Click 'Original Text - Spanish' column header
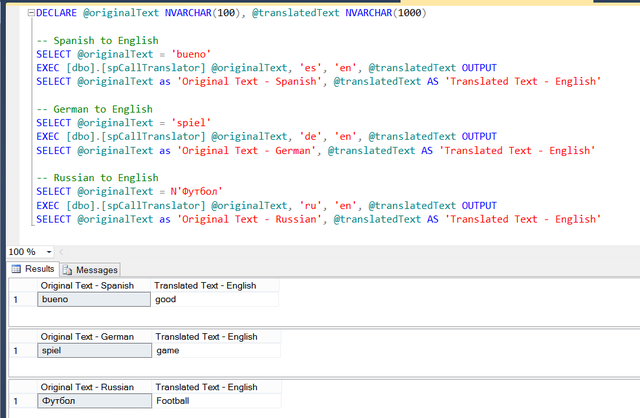640x418 pixels. click(x=94, y=286)
